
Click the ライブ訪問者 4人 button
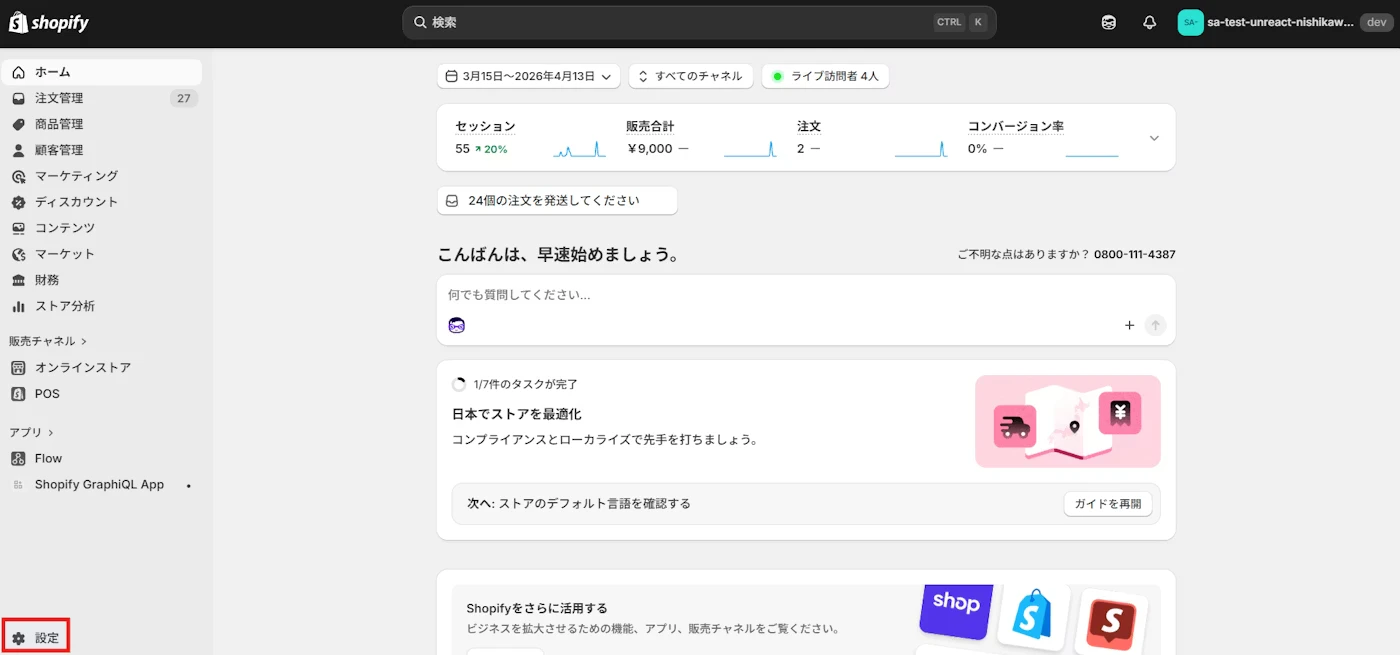click(825, 76)
